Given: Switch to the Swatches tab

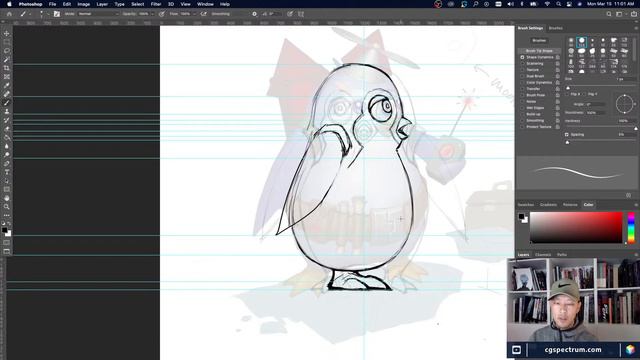Looking at the screenshot, I should tap(526, 204).
